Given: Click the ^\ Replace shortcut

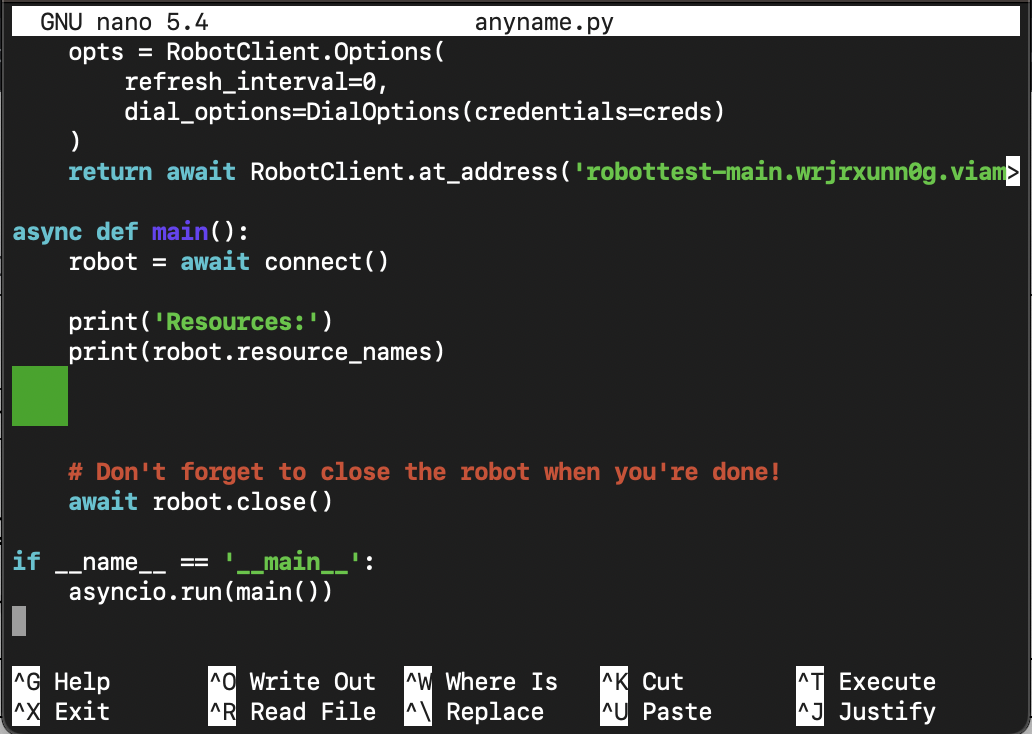Looking at the screenshot, I should [480, 712].
